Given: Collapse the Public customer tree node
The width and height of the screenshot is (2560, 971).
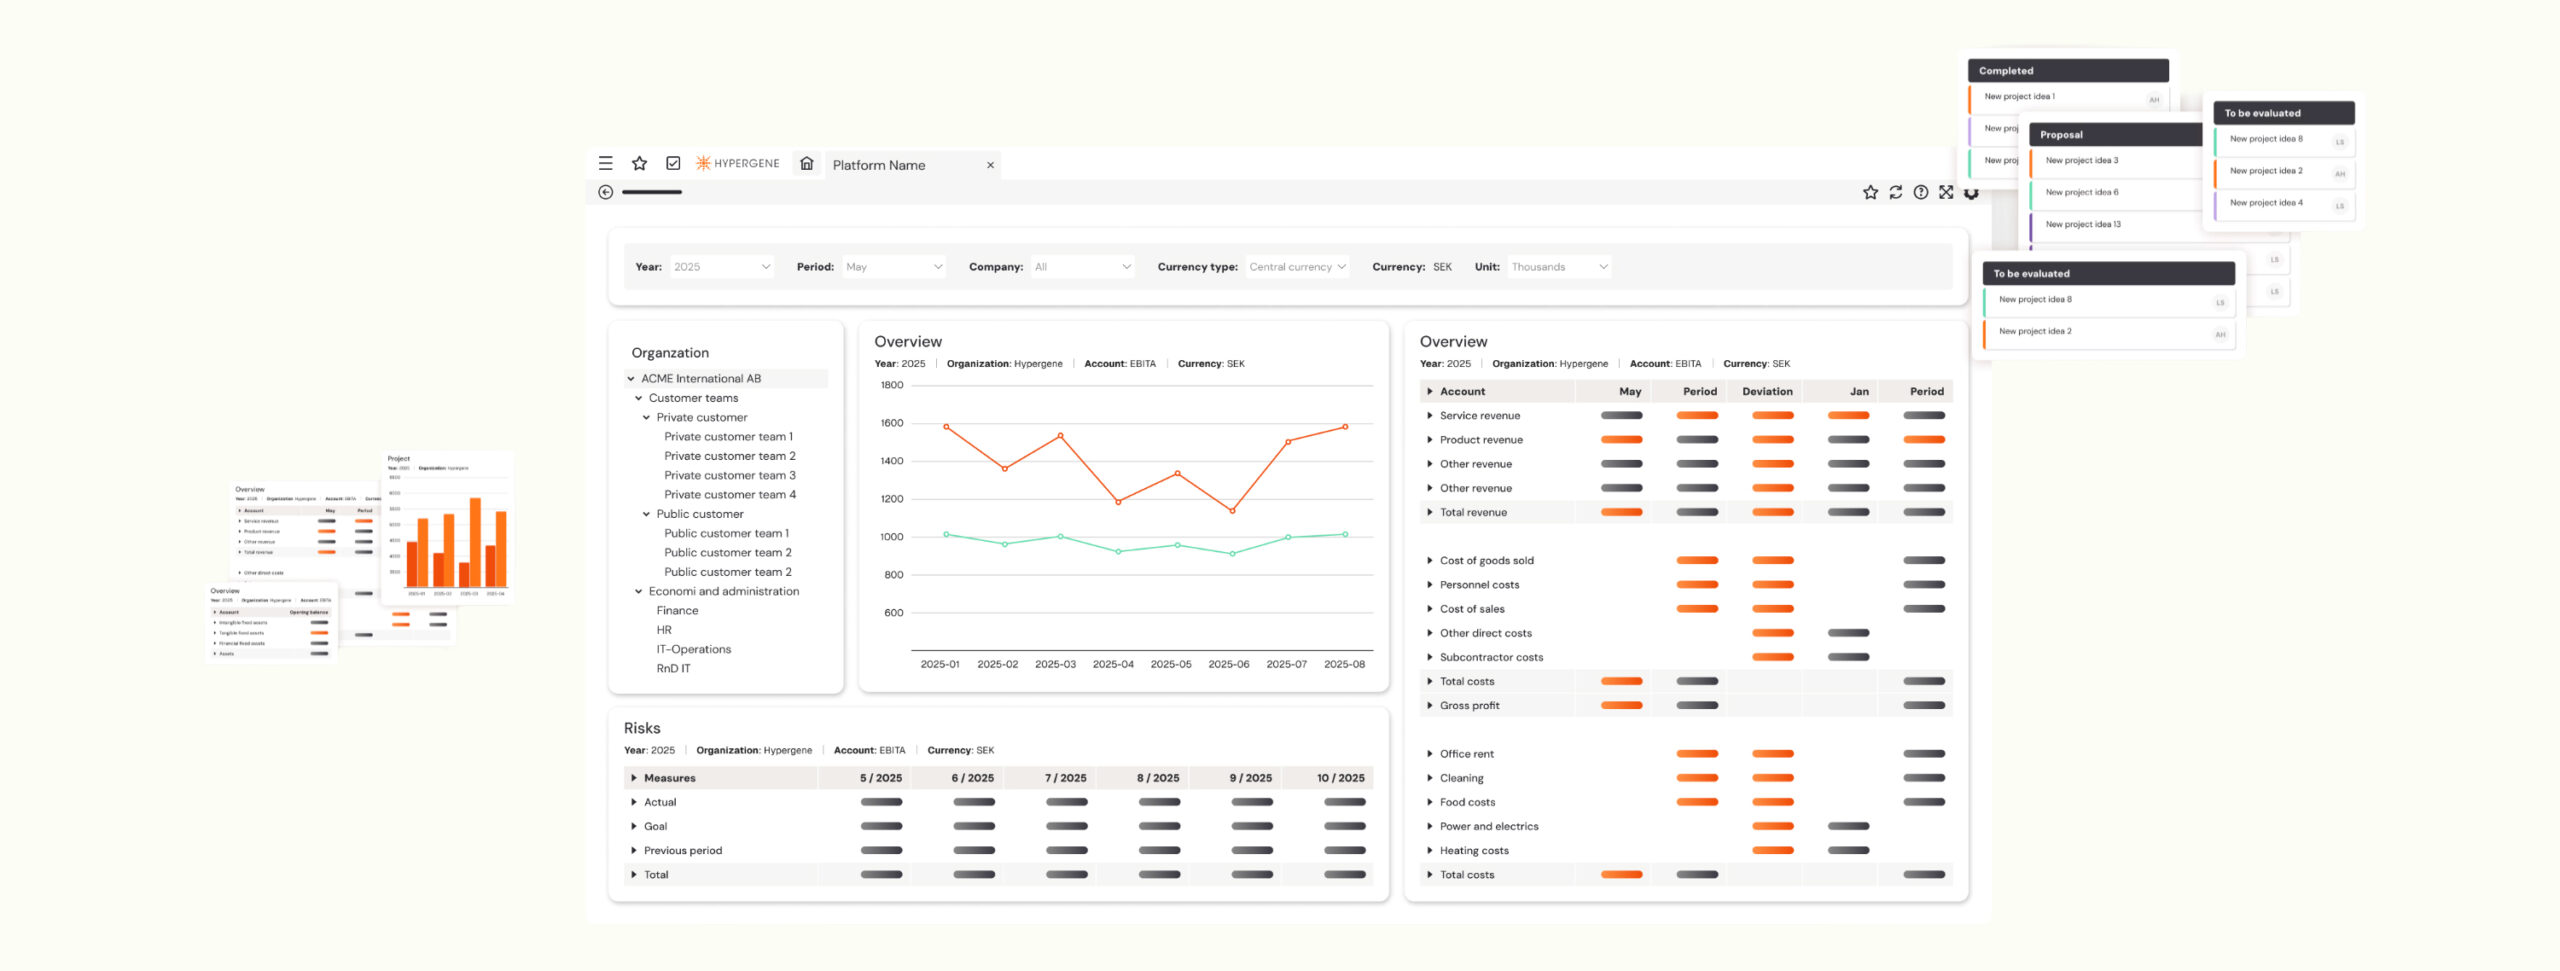Looking at the screenshot, I should (646, 514).
